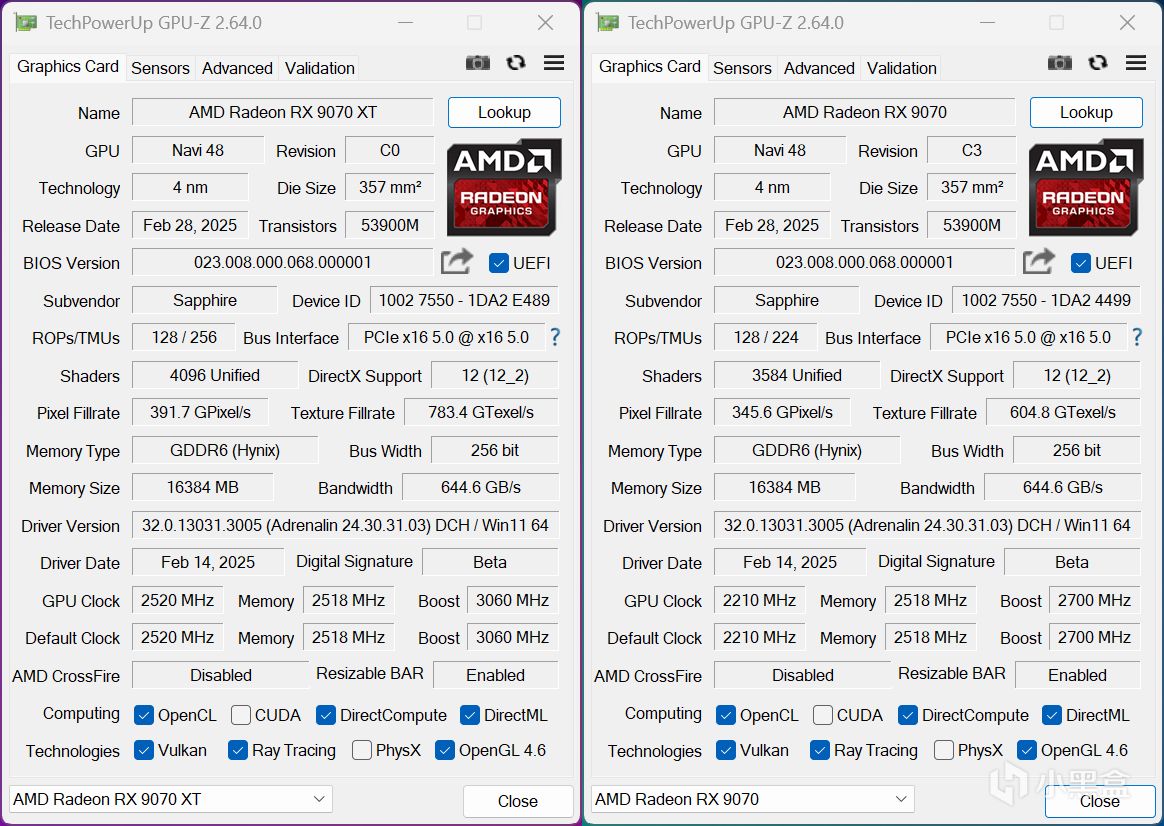Image resolution: width=1164 pixels, height=826 pixels.
Task: Click Revision value C3 in RX 9070 window
Action: (x=972, y=151)
